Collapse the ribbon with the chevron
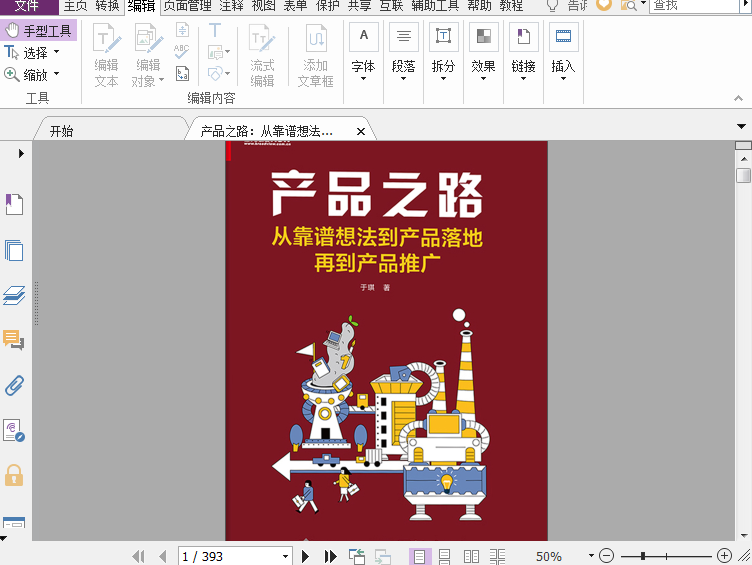This screenshot has height=565, width=752. pos(739,98)
